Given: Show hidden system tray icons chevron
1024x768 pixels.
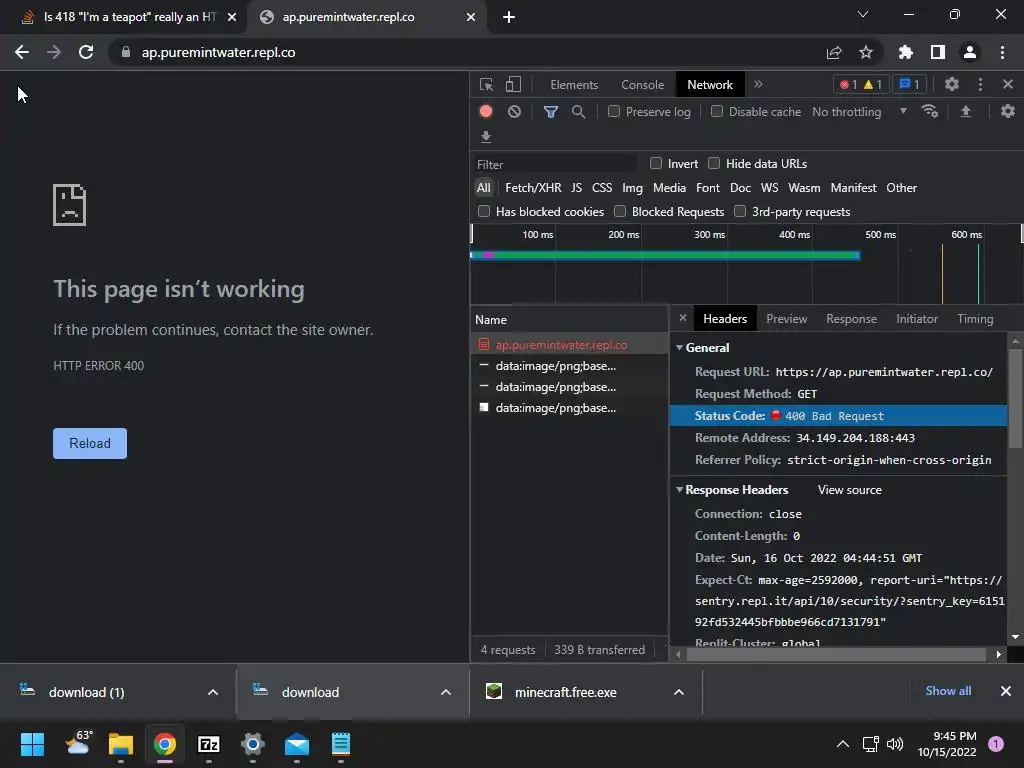Looking at the screenshot, I should coord(842,744).
